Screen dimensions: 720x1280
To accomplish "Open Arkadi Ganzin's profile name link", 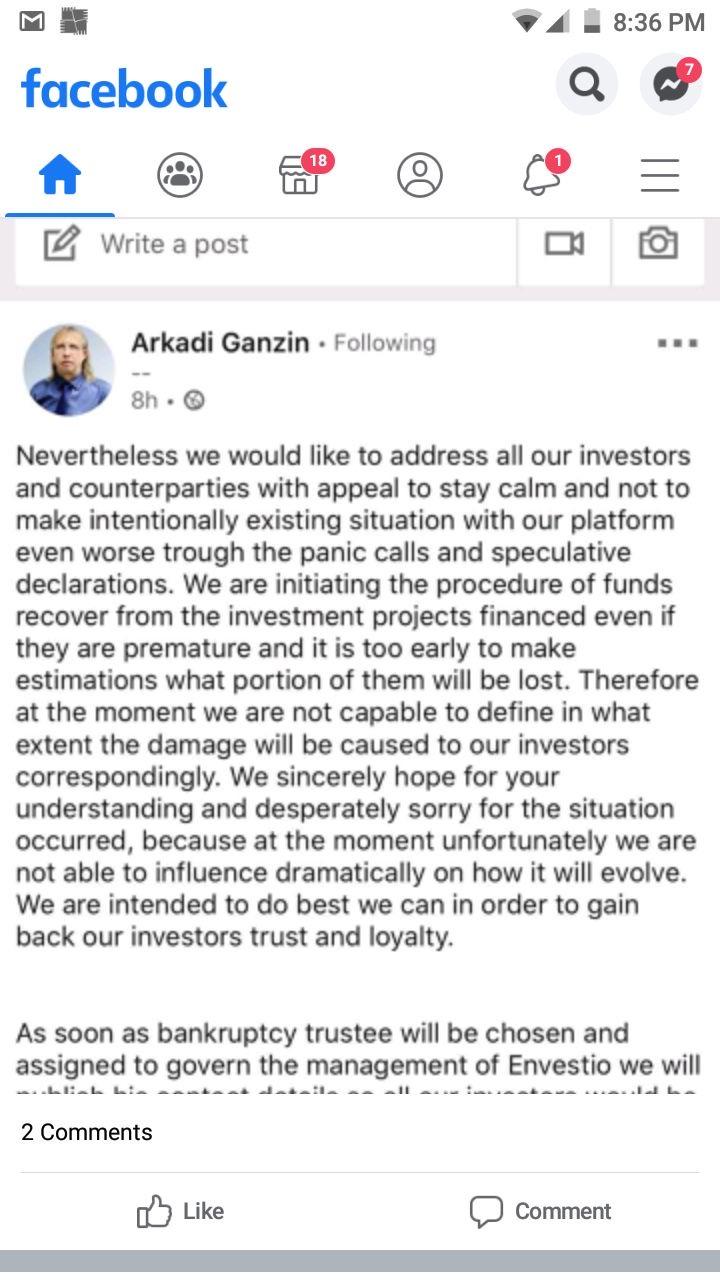I will coord(220,343).
